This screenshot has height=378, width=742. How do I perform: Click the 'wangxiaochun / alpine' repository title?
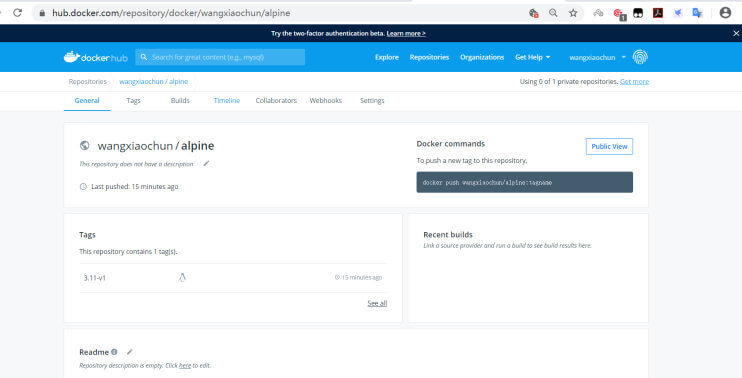156,146
